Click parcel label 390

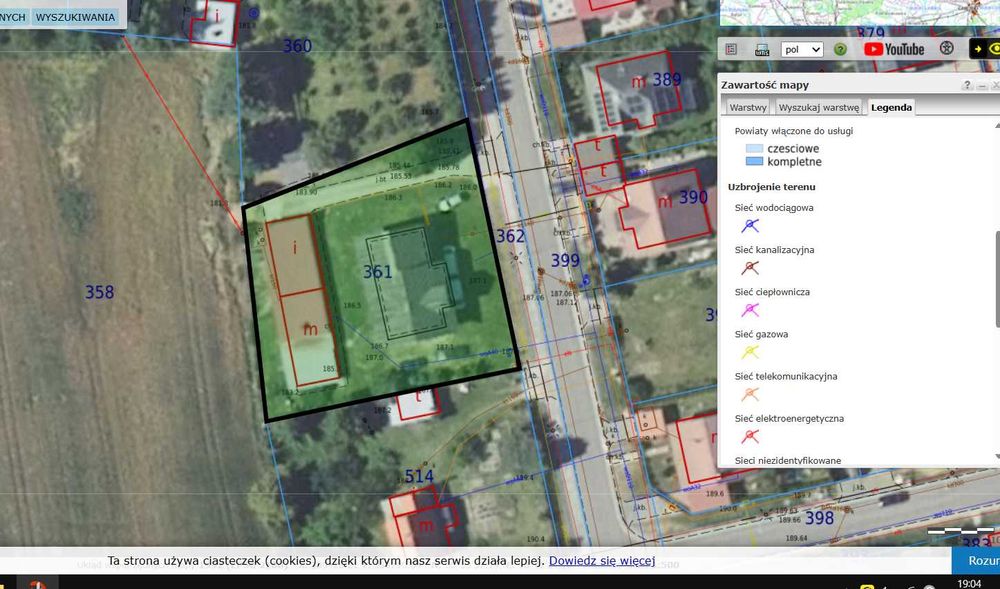point(693,198)
